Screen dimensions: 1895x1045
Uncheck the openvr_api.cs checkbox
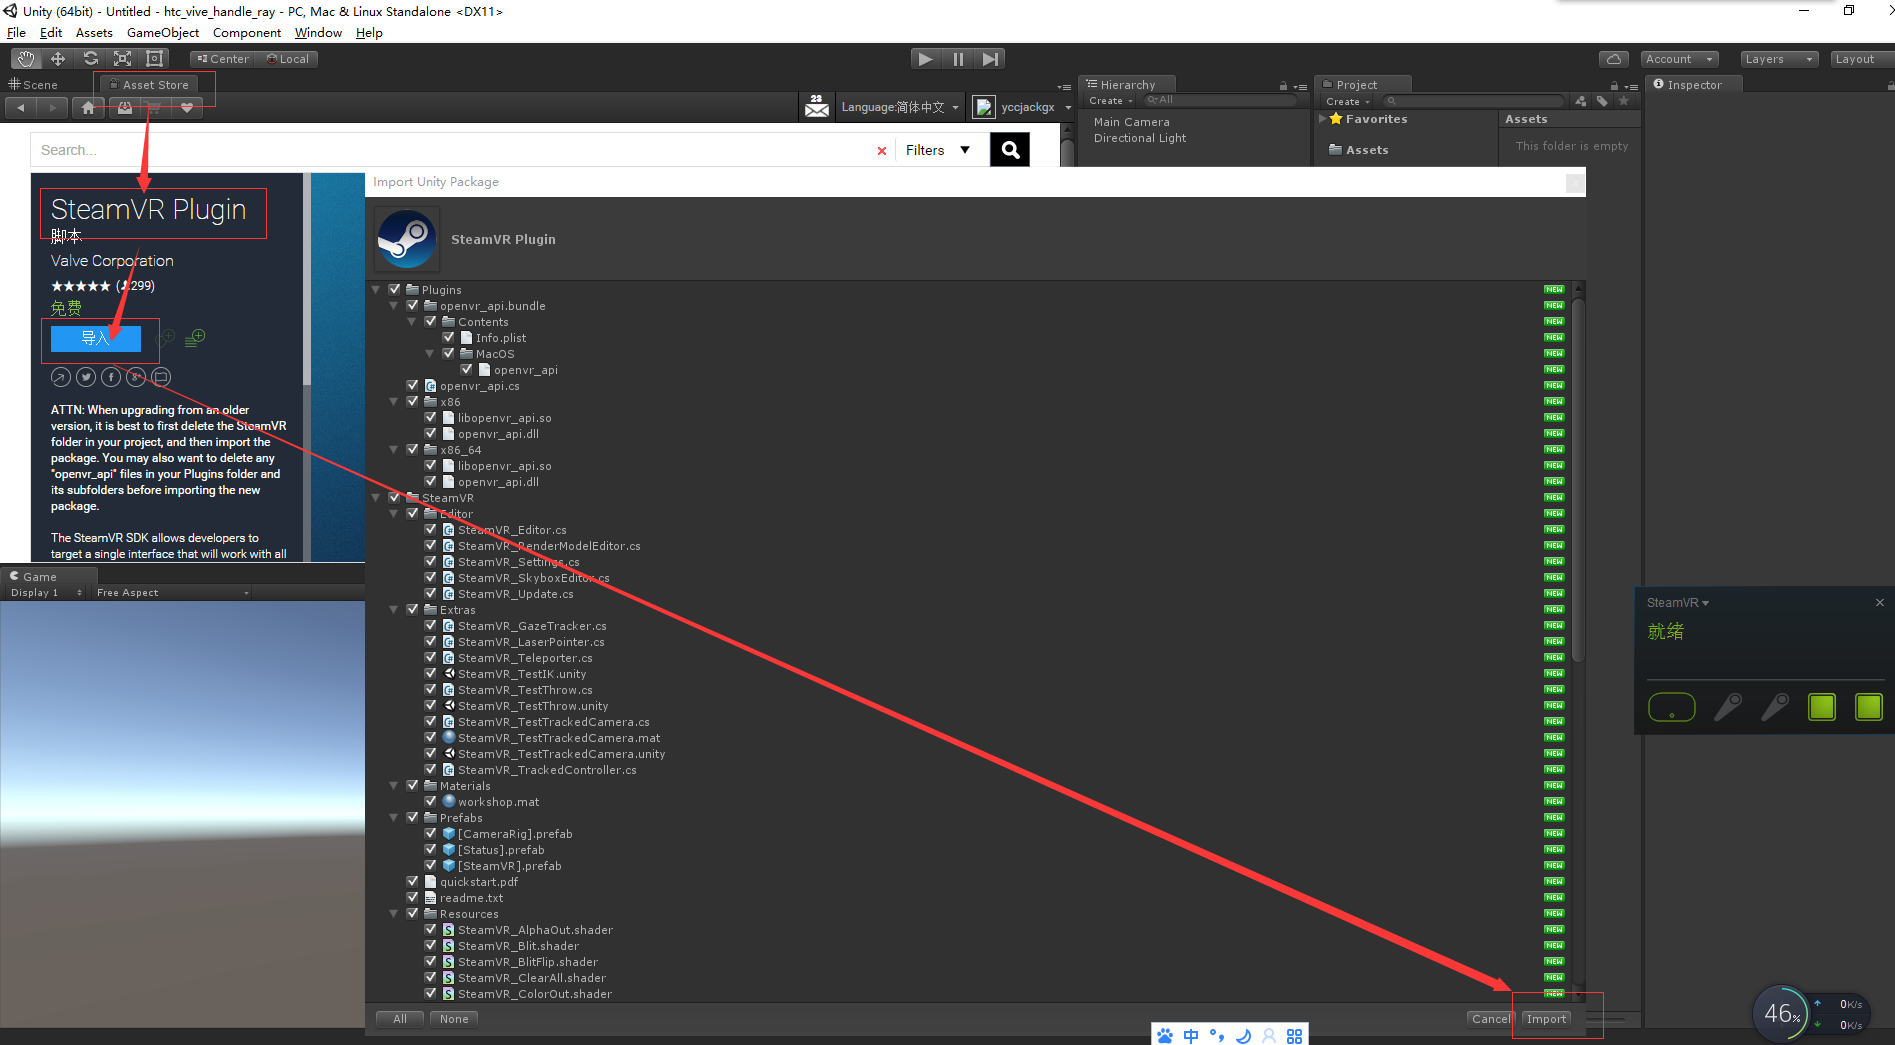point(412,385)
